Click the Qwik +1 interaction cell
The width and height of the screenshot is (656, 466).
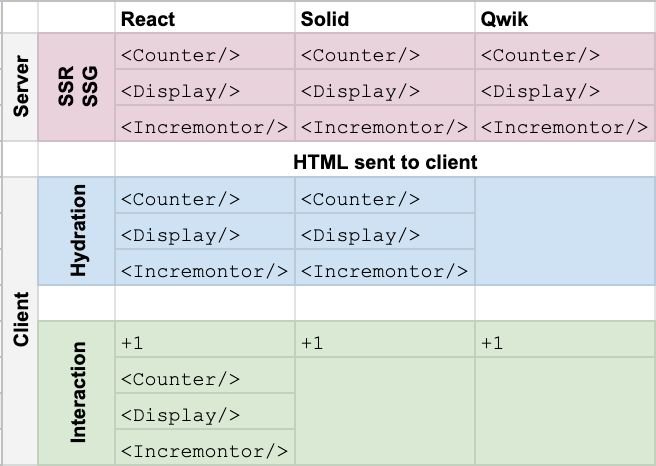[565, 343]
